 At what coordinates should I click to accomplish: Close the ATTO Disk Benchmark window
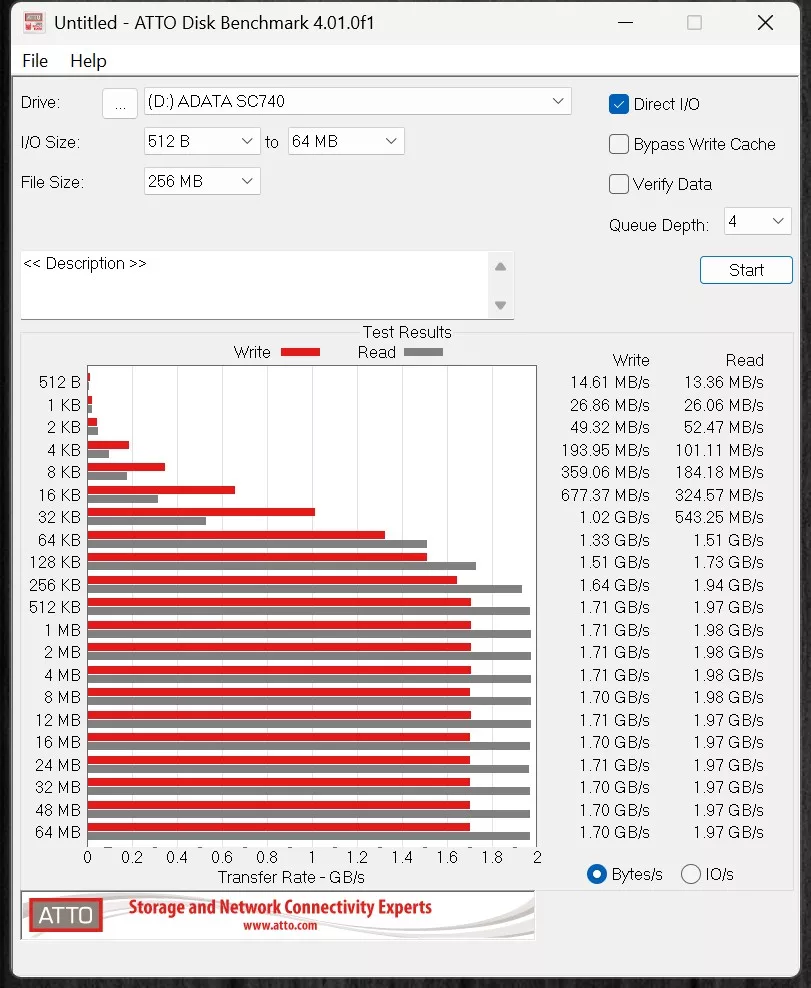coord(765,23)
